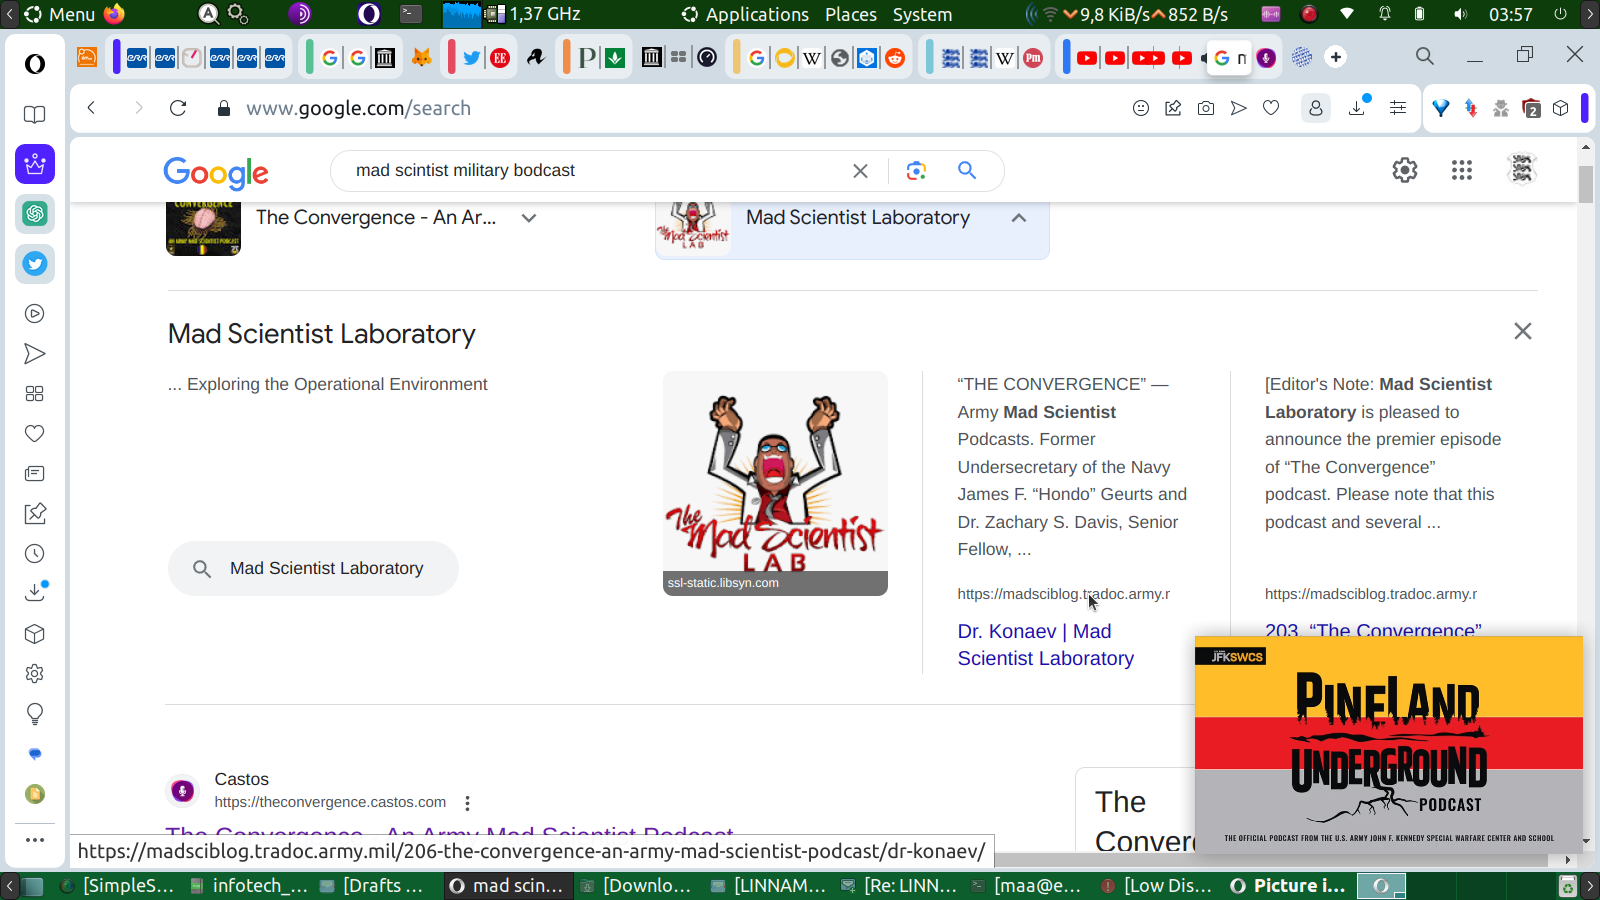Click the page vertical scrollbar thumb
This screenshot has height=900, width=1600.
pos(1586,185)
